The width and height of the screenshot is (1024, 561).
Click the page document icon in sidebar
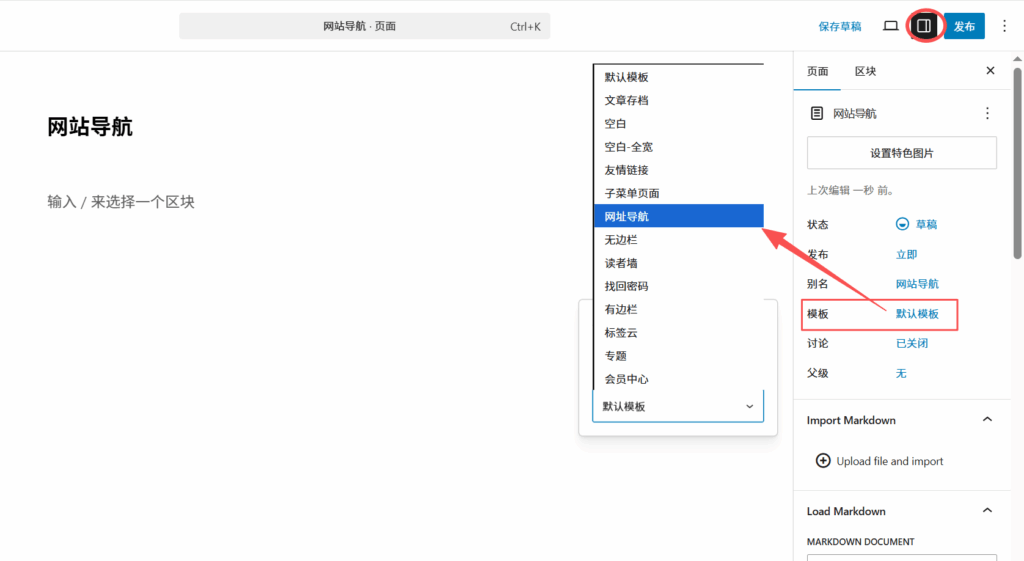(817, 114)
